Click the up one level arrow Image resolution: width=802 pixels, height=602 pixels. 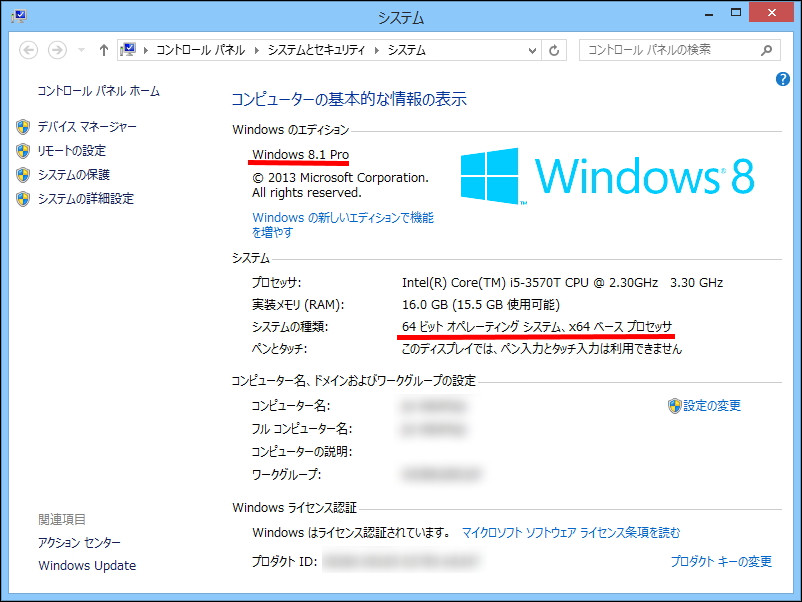104,50
